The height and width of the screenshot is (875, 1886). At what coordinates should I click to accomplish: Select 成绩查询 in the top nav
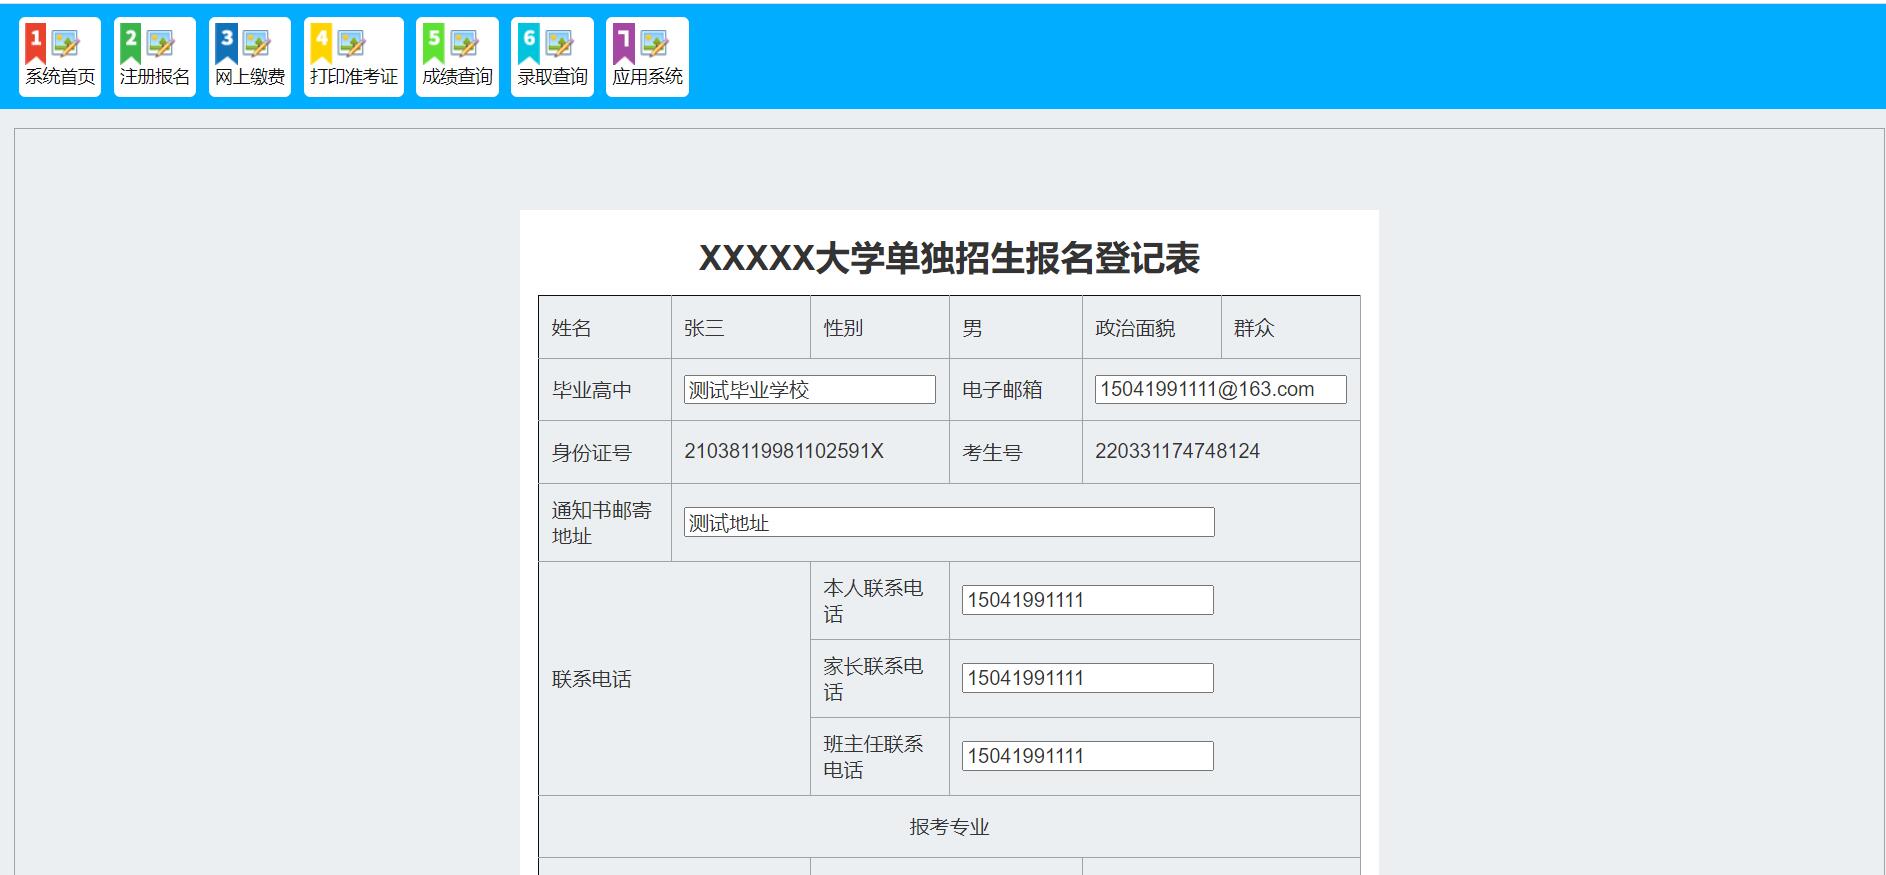pyautogui.click(x=457, y=57)
